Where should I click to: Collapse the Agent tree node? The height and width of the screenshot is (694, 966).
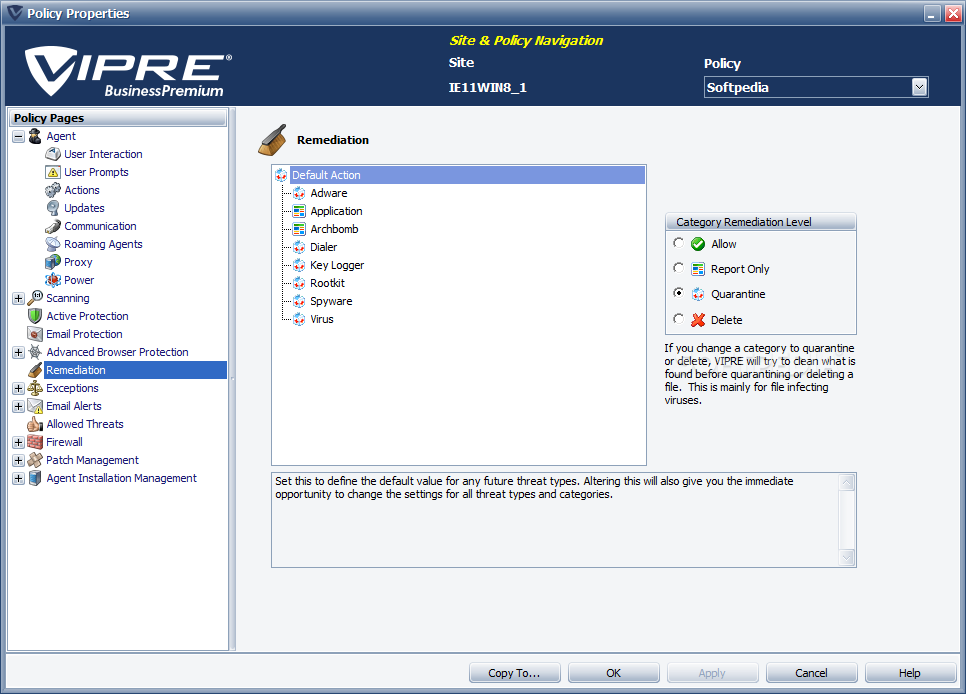[x=18, y=136]
